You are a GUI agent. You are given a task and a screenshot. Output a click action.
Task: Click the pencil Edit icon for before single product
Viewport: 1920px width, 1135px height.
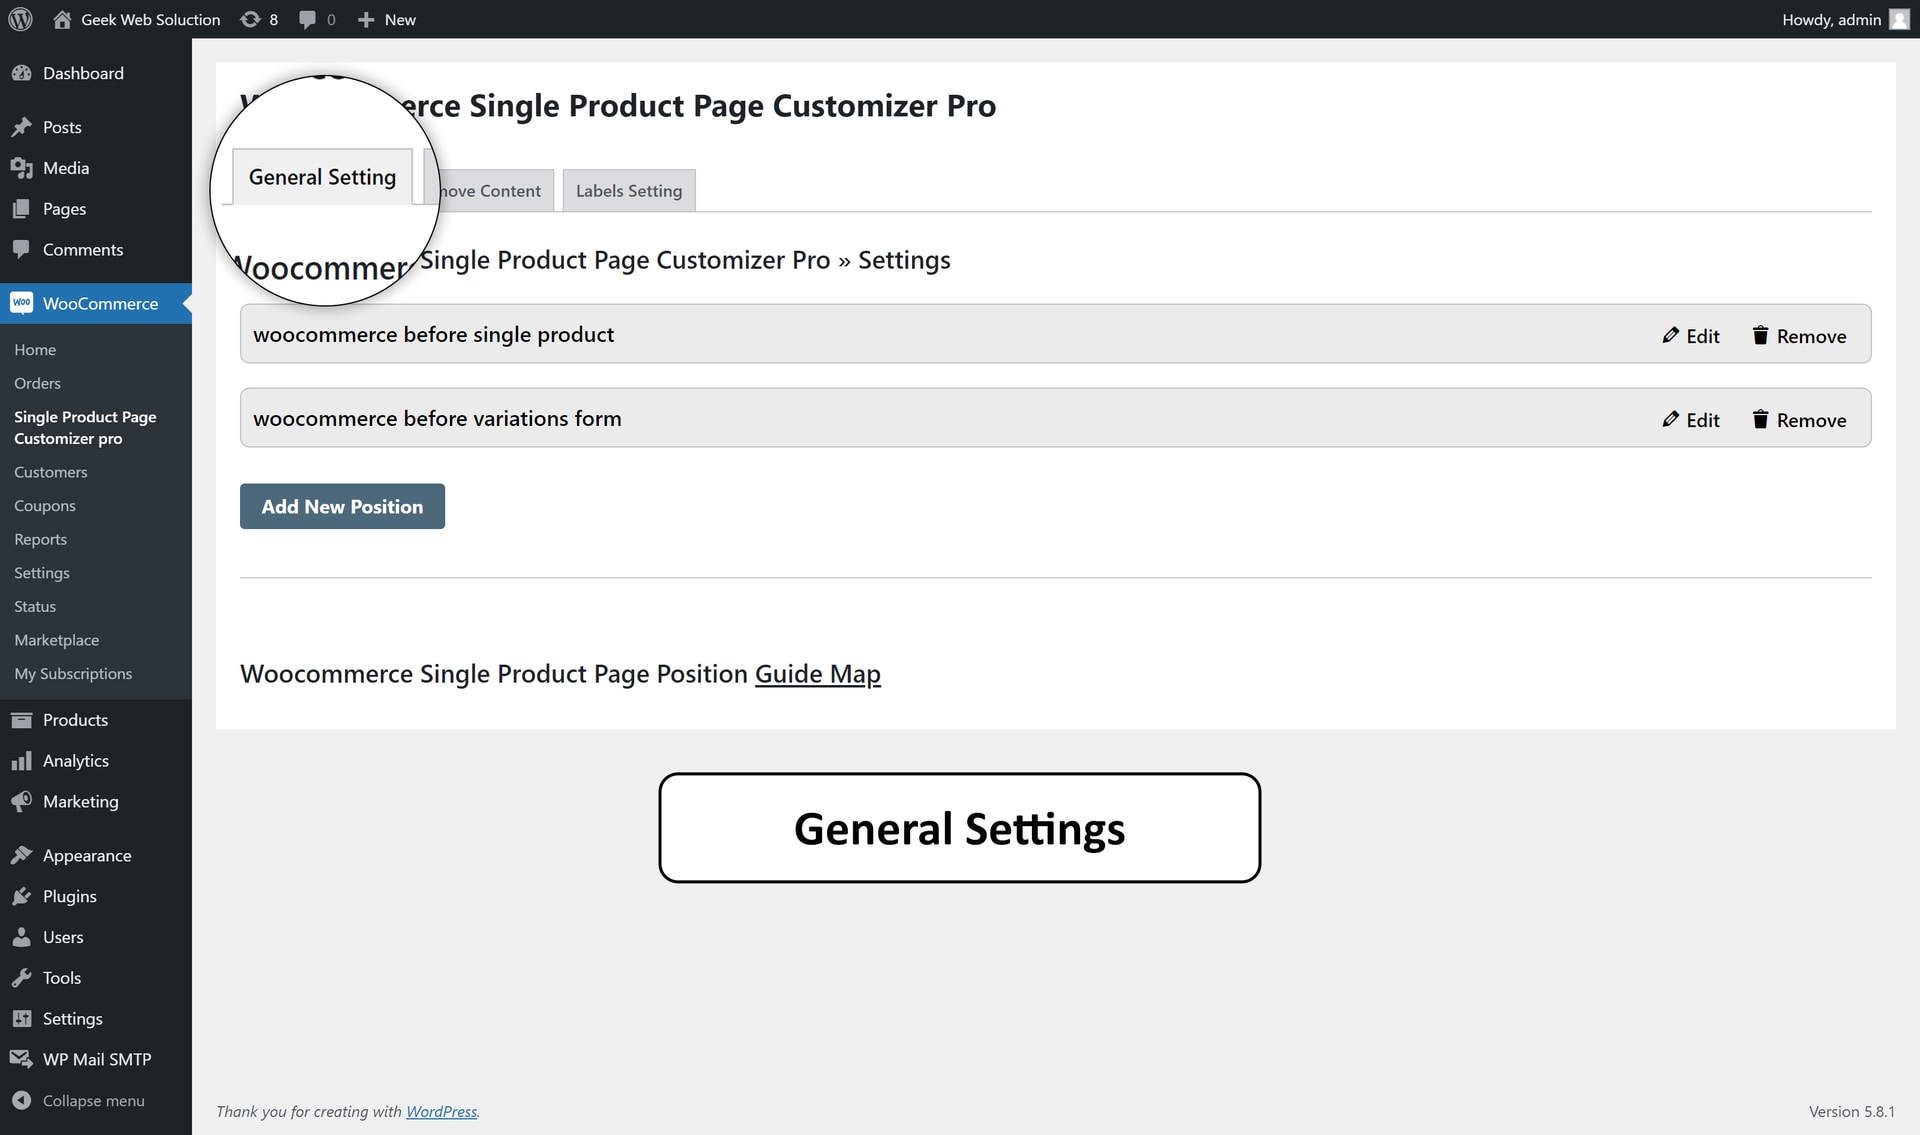[1670, 335]
